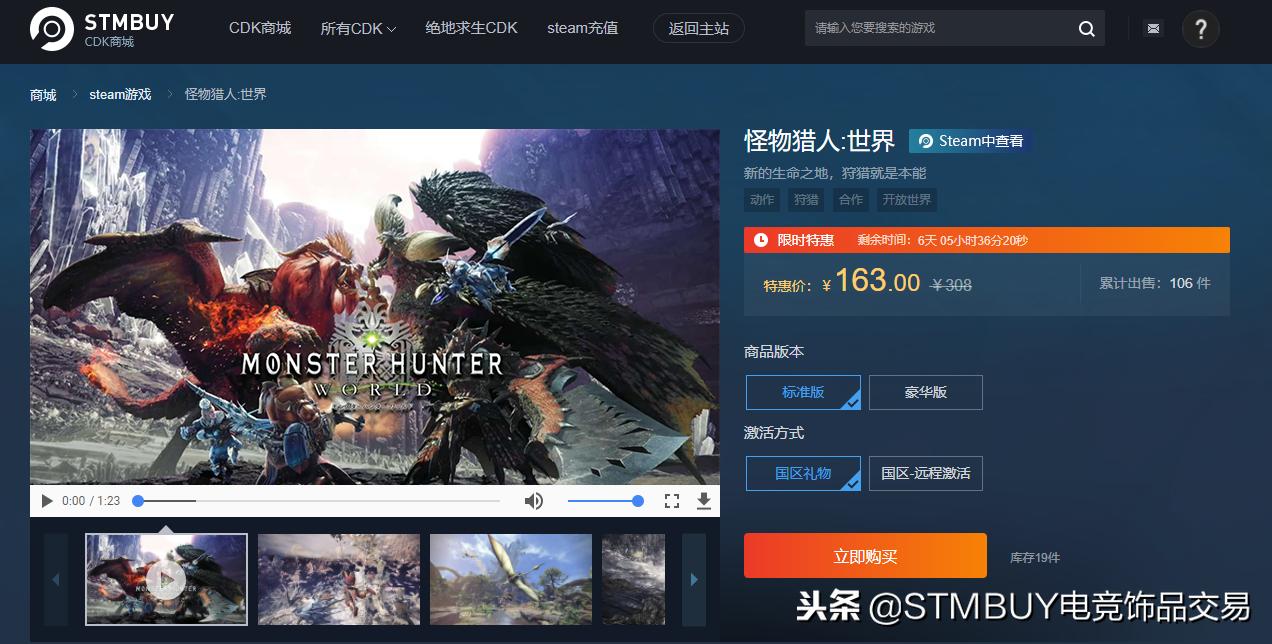
Task: Select the 国区-远程激活 activation option
Action: click(x=925, y=473)
